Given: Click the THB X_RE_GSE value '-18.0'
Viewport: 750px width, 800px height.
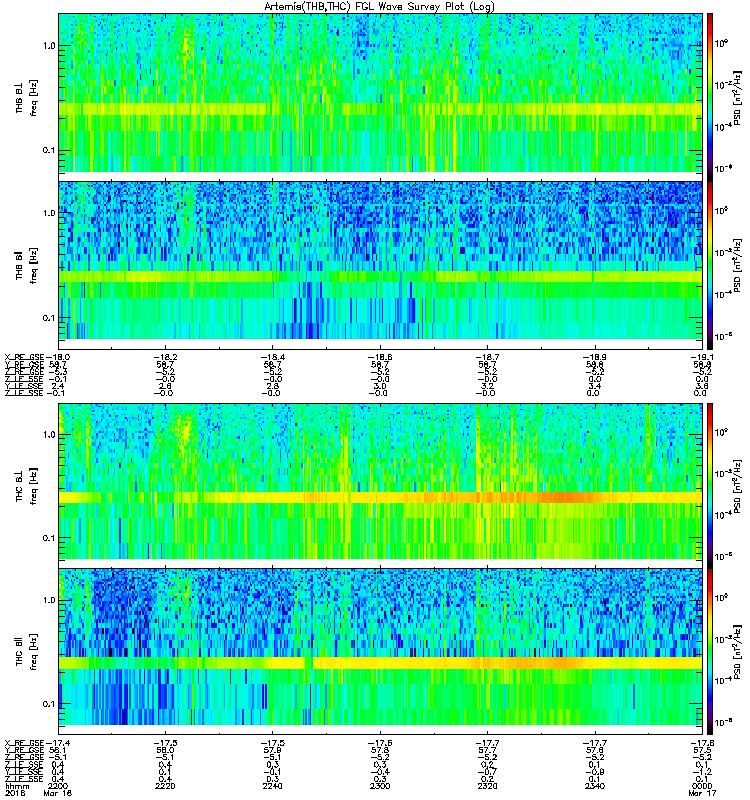Looking at the screenshot, I should coord(58,357).
